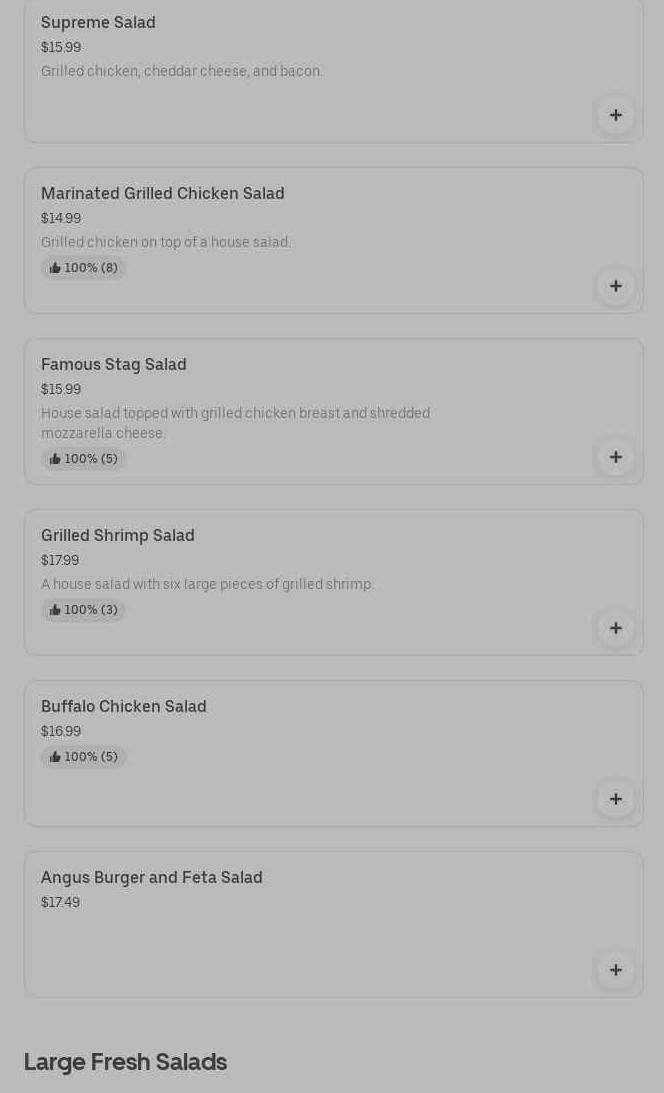
Task: Open Supreme Salad item title
Action: coord(98,22)
